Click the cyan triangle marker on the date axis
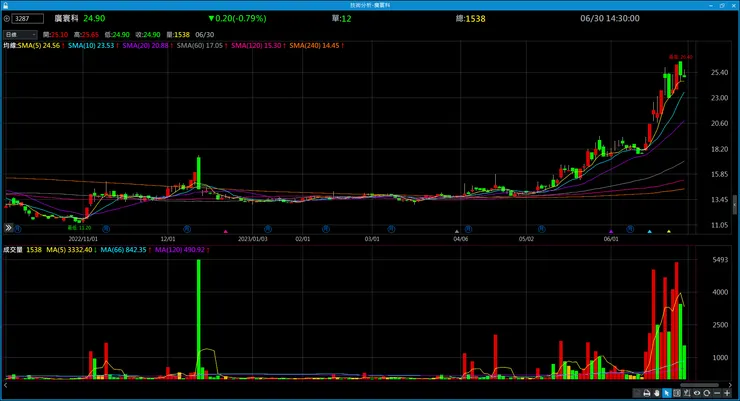This screenshot has height=401, width=740. pyautogui.click(x=649, y=232)
